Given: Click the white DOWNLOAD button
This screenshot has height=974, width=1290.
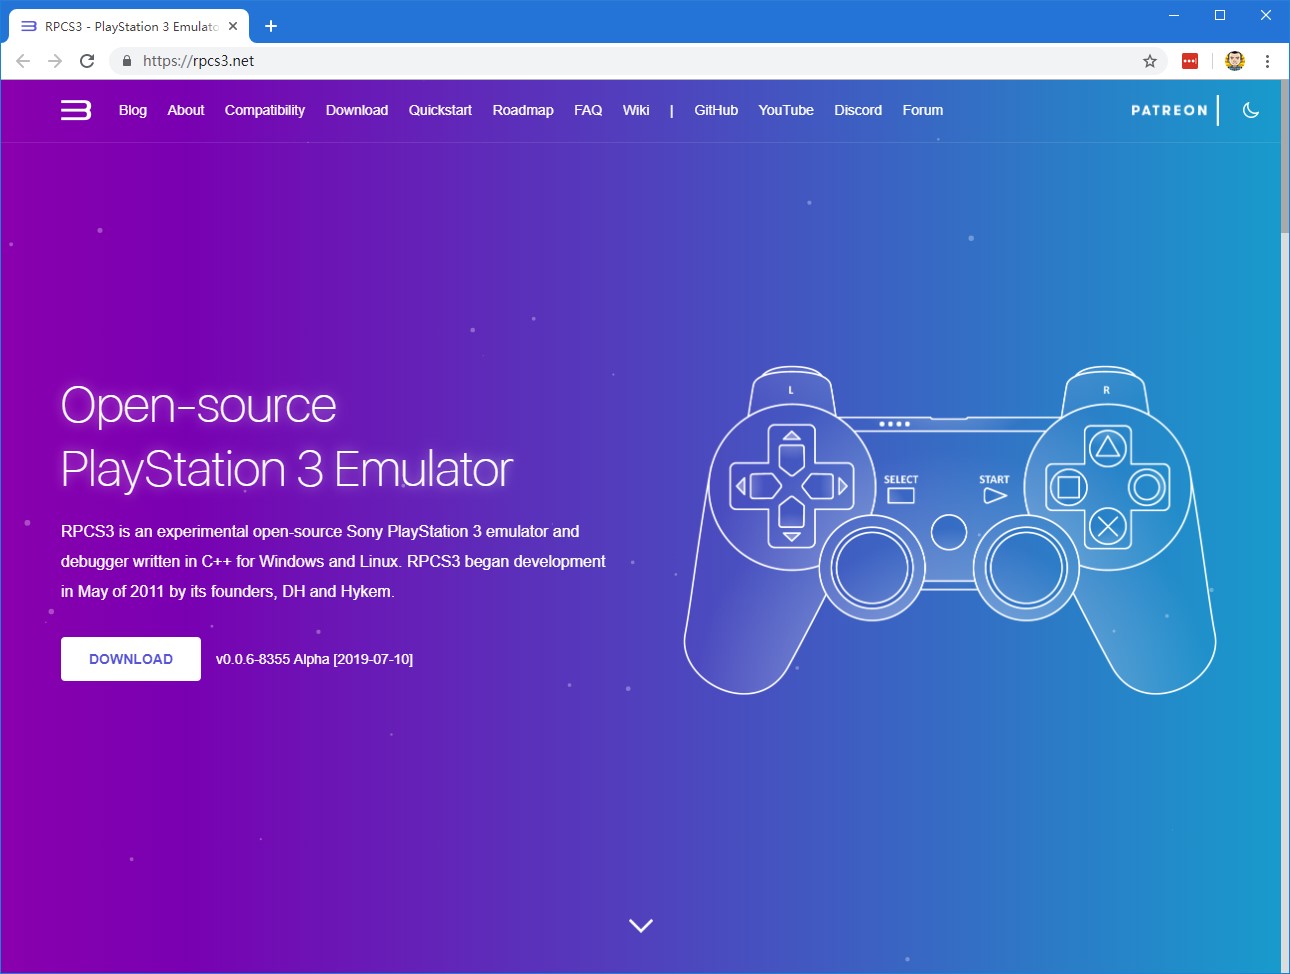Looking at the screenshot, I should [x=131, y=659].
